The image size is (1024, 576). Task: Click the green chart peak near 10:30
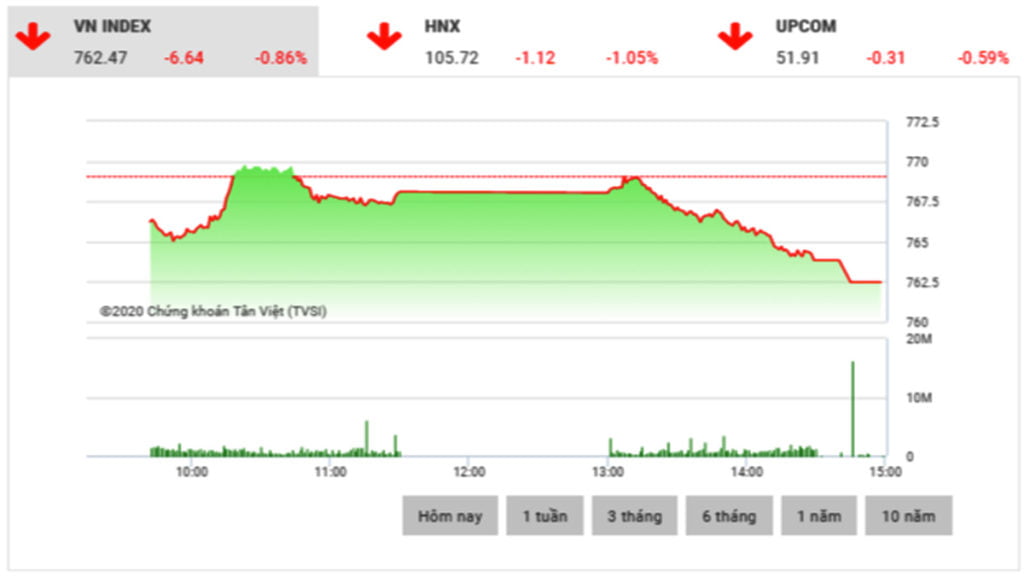(260, 169)
